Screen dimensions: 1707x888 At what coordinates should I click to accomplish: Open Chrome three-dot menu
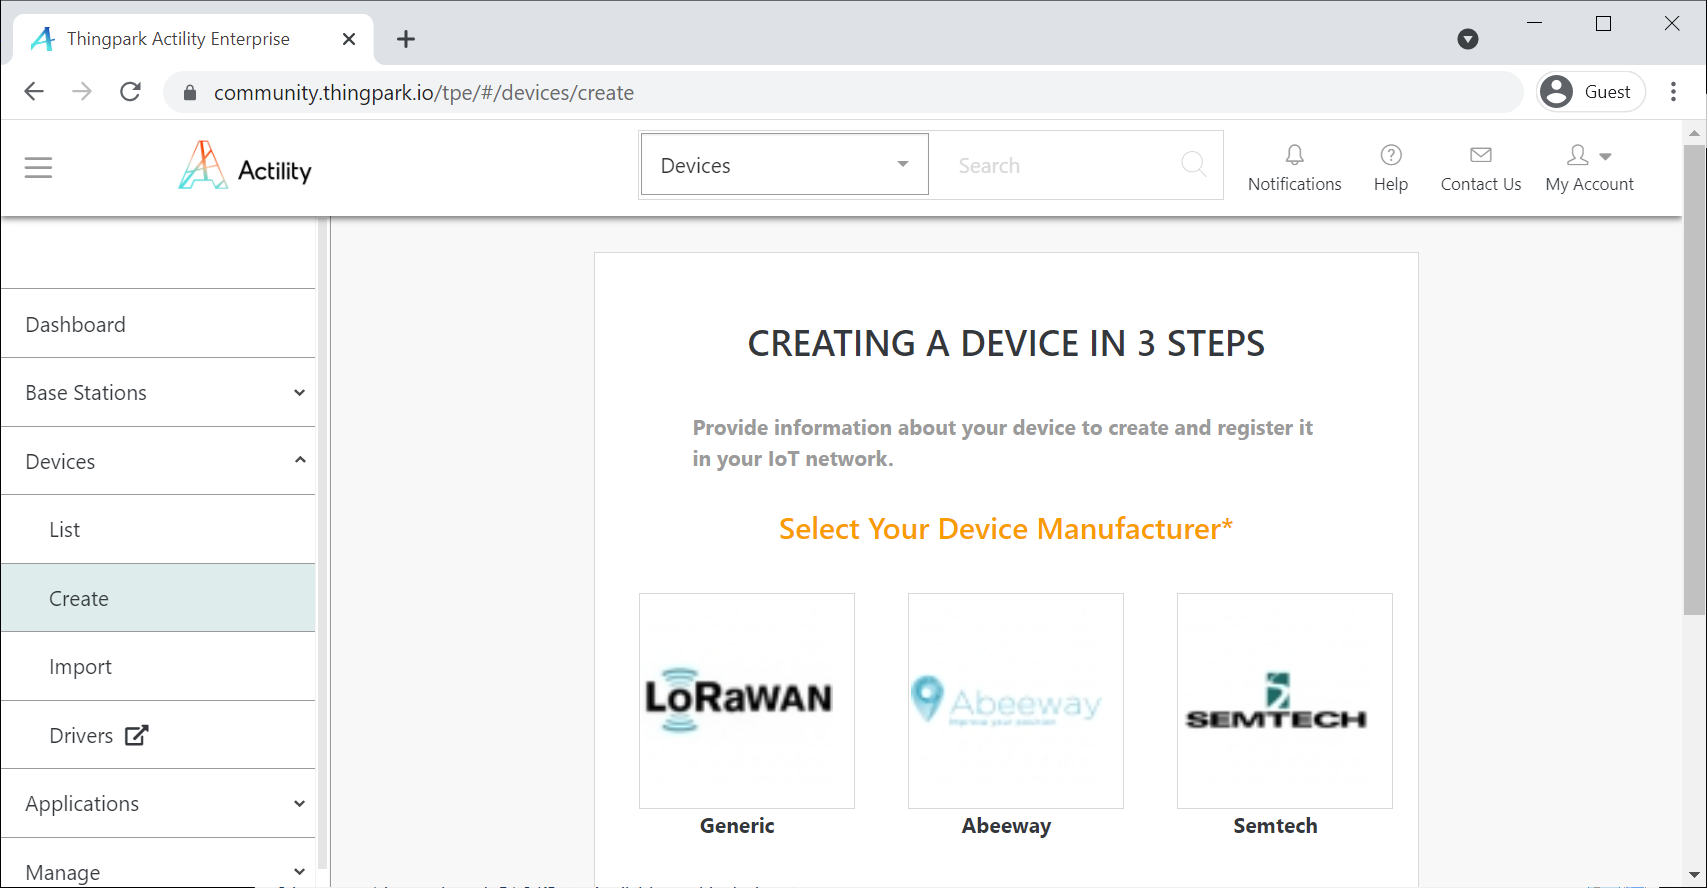pyautogui.click(x=1673, y=92)
